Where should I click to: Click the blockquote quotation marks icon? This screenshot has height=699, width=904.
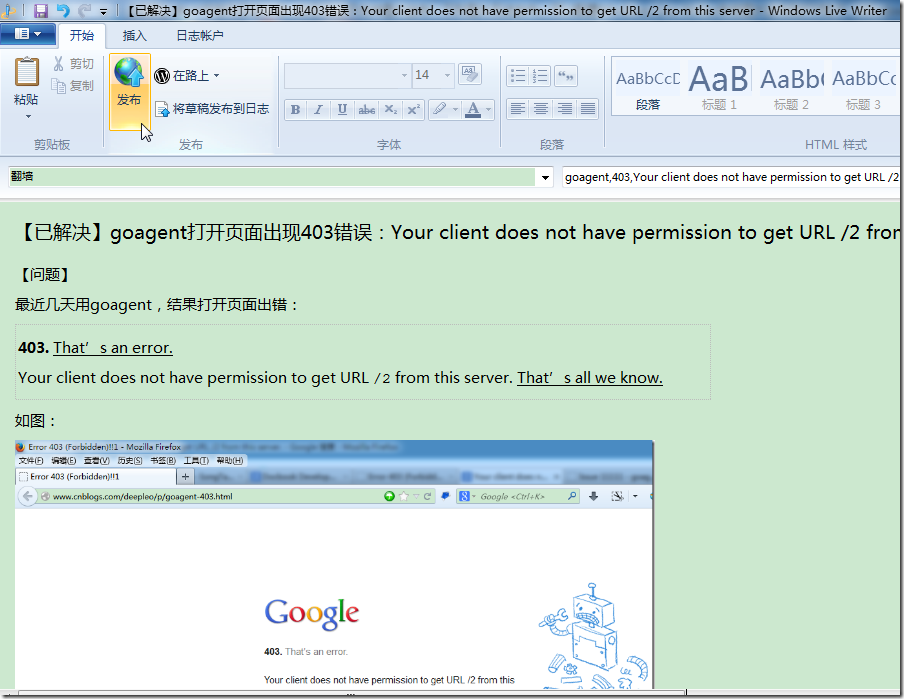(566, 76)
